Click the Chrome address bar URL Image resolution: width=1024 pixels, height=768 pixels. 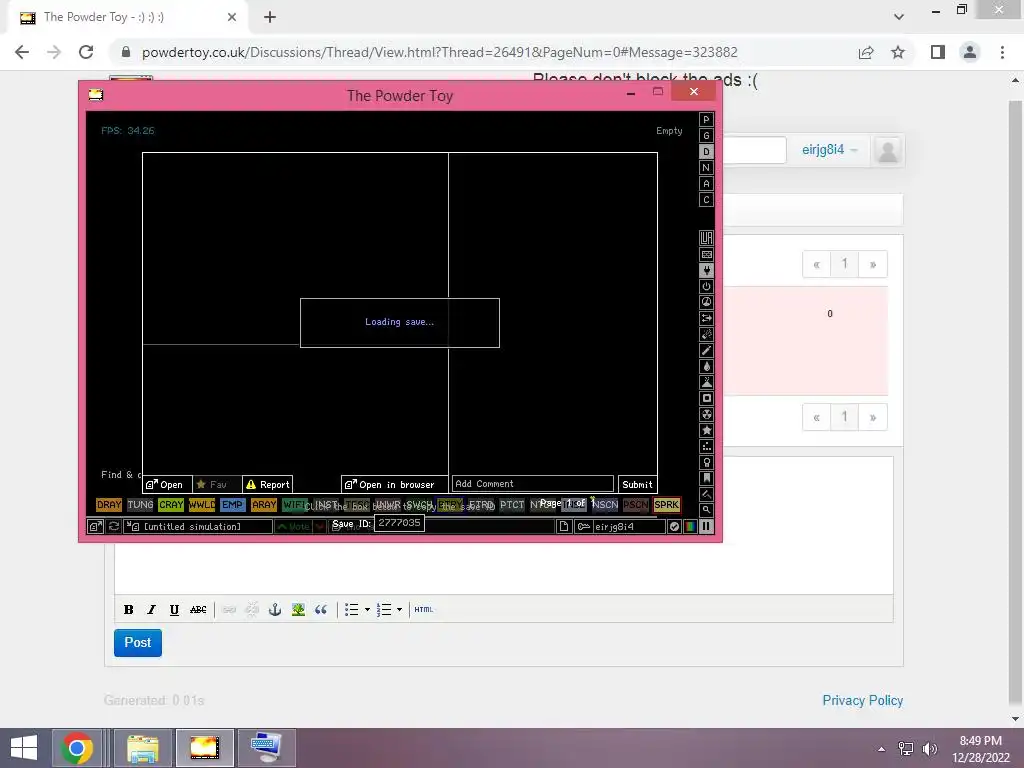pos(440,52)
